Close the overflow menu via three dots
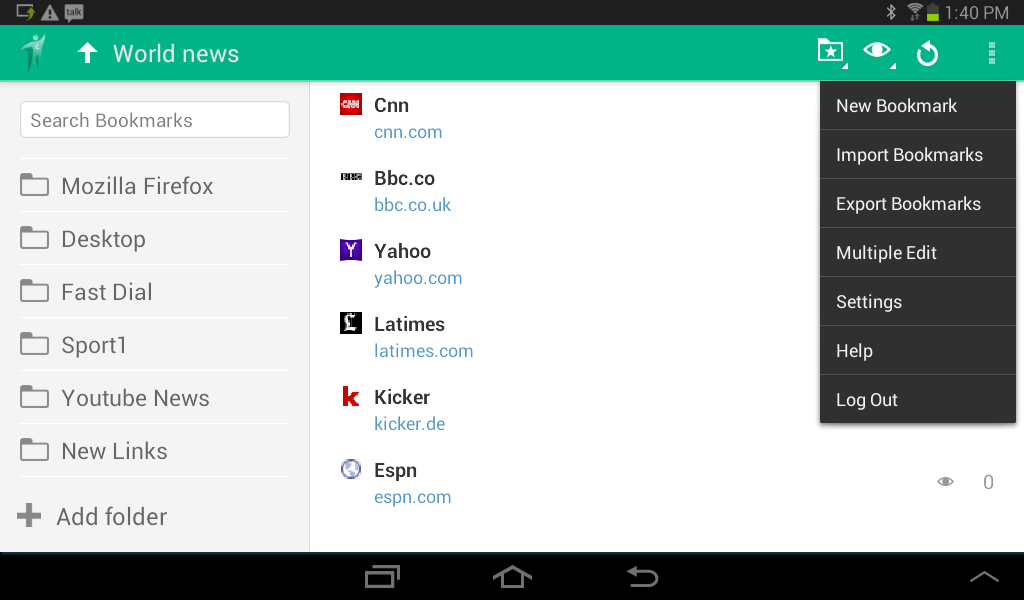The width and height of the screenshot is (1024, 600). (x=991, y=53)
